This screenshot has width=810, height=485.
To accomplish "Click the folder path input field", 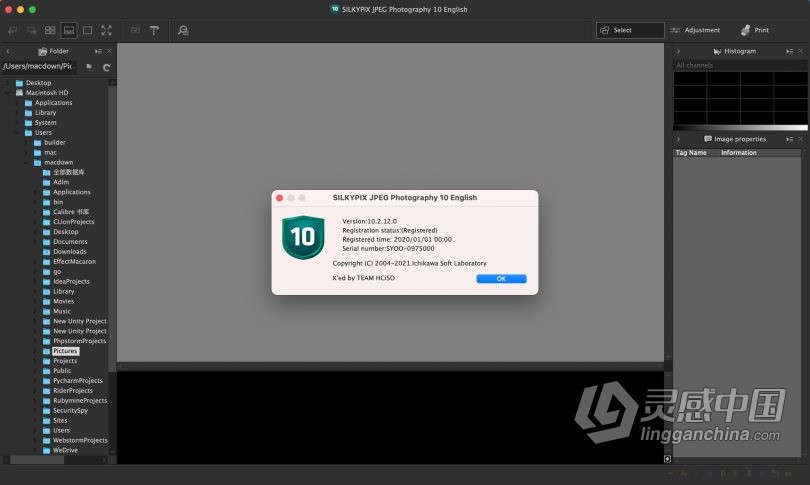I will tap(40, 67).
